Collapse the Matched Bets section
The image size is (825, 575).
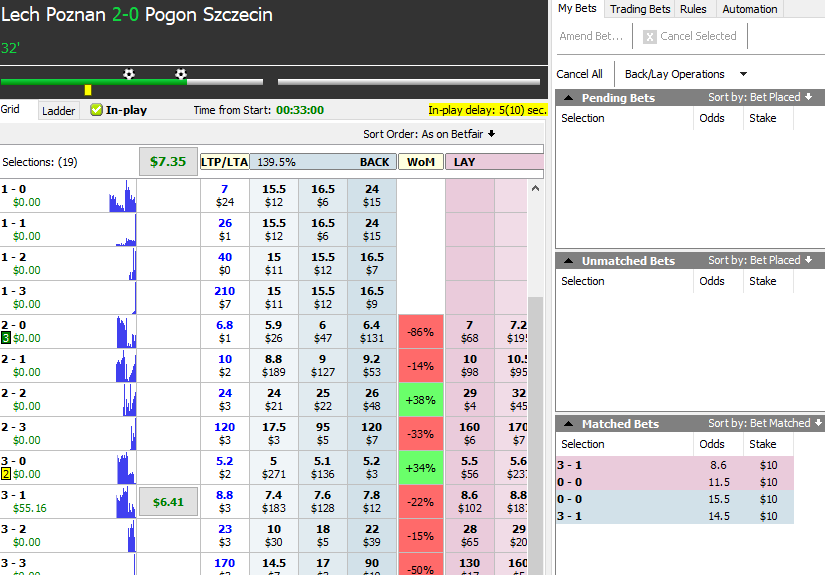click(x=568, y=423)
